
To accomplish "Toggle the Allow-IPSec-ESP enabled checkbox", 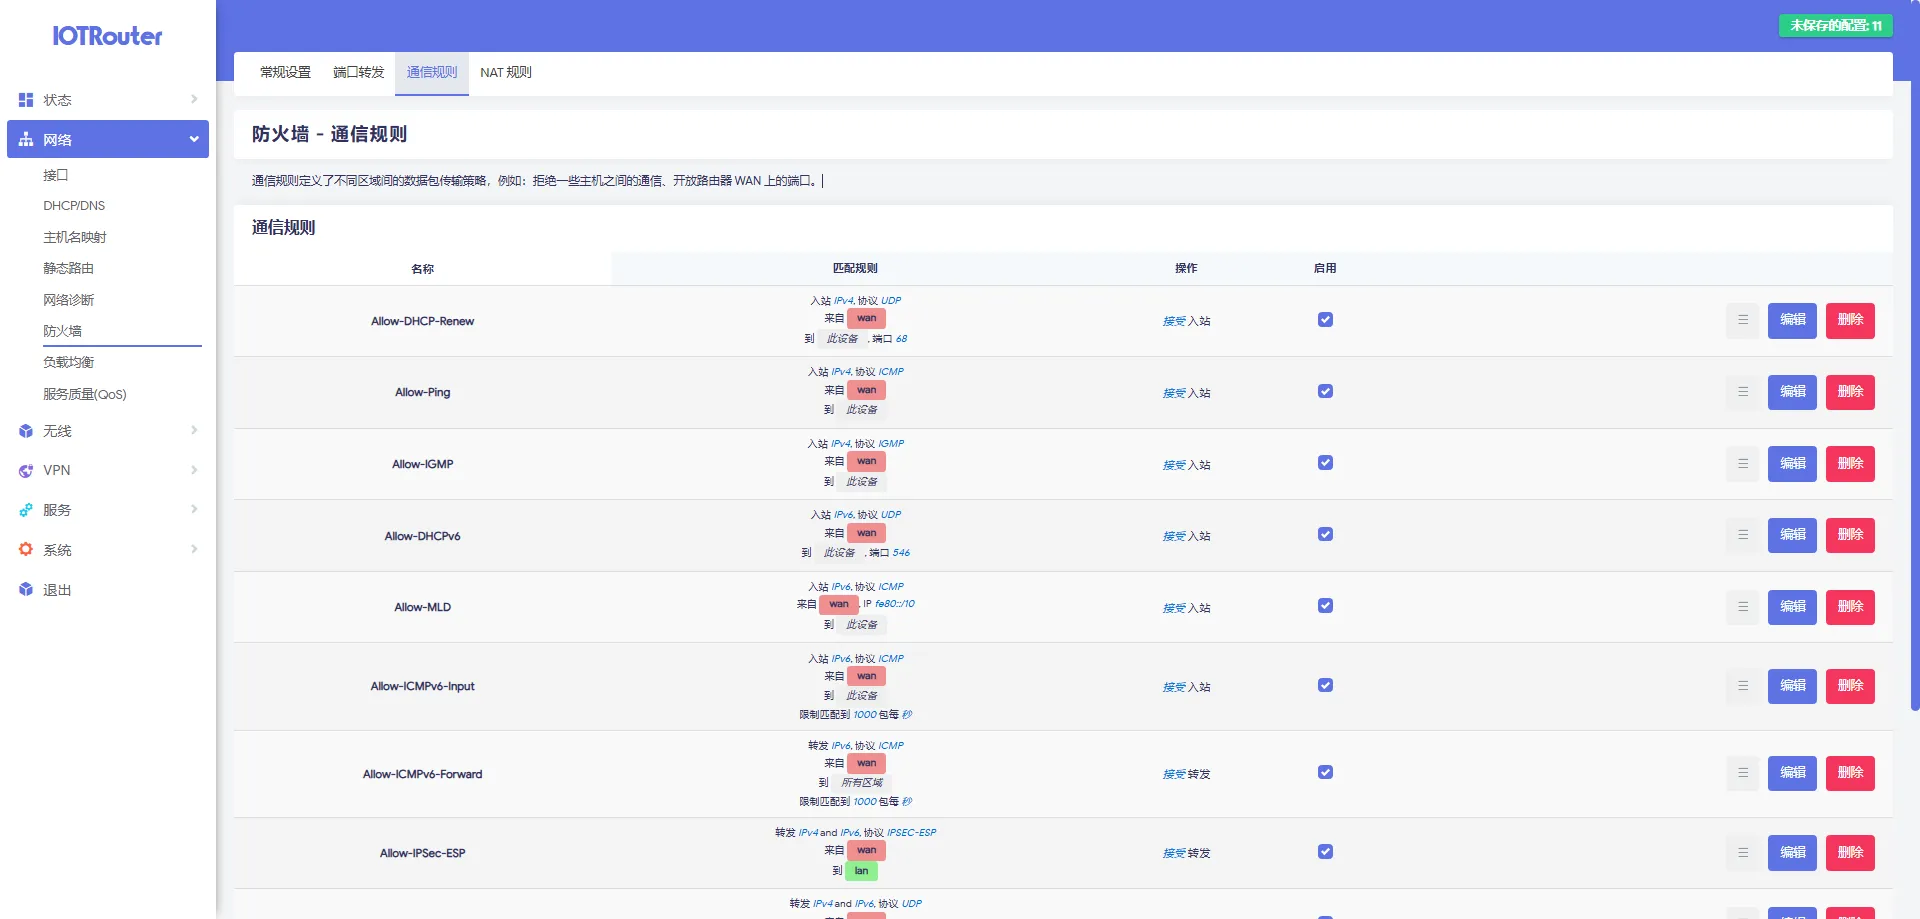I will click(x=1325, y=852).
